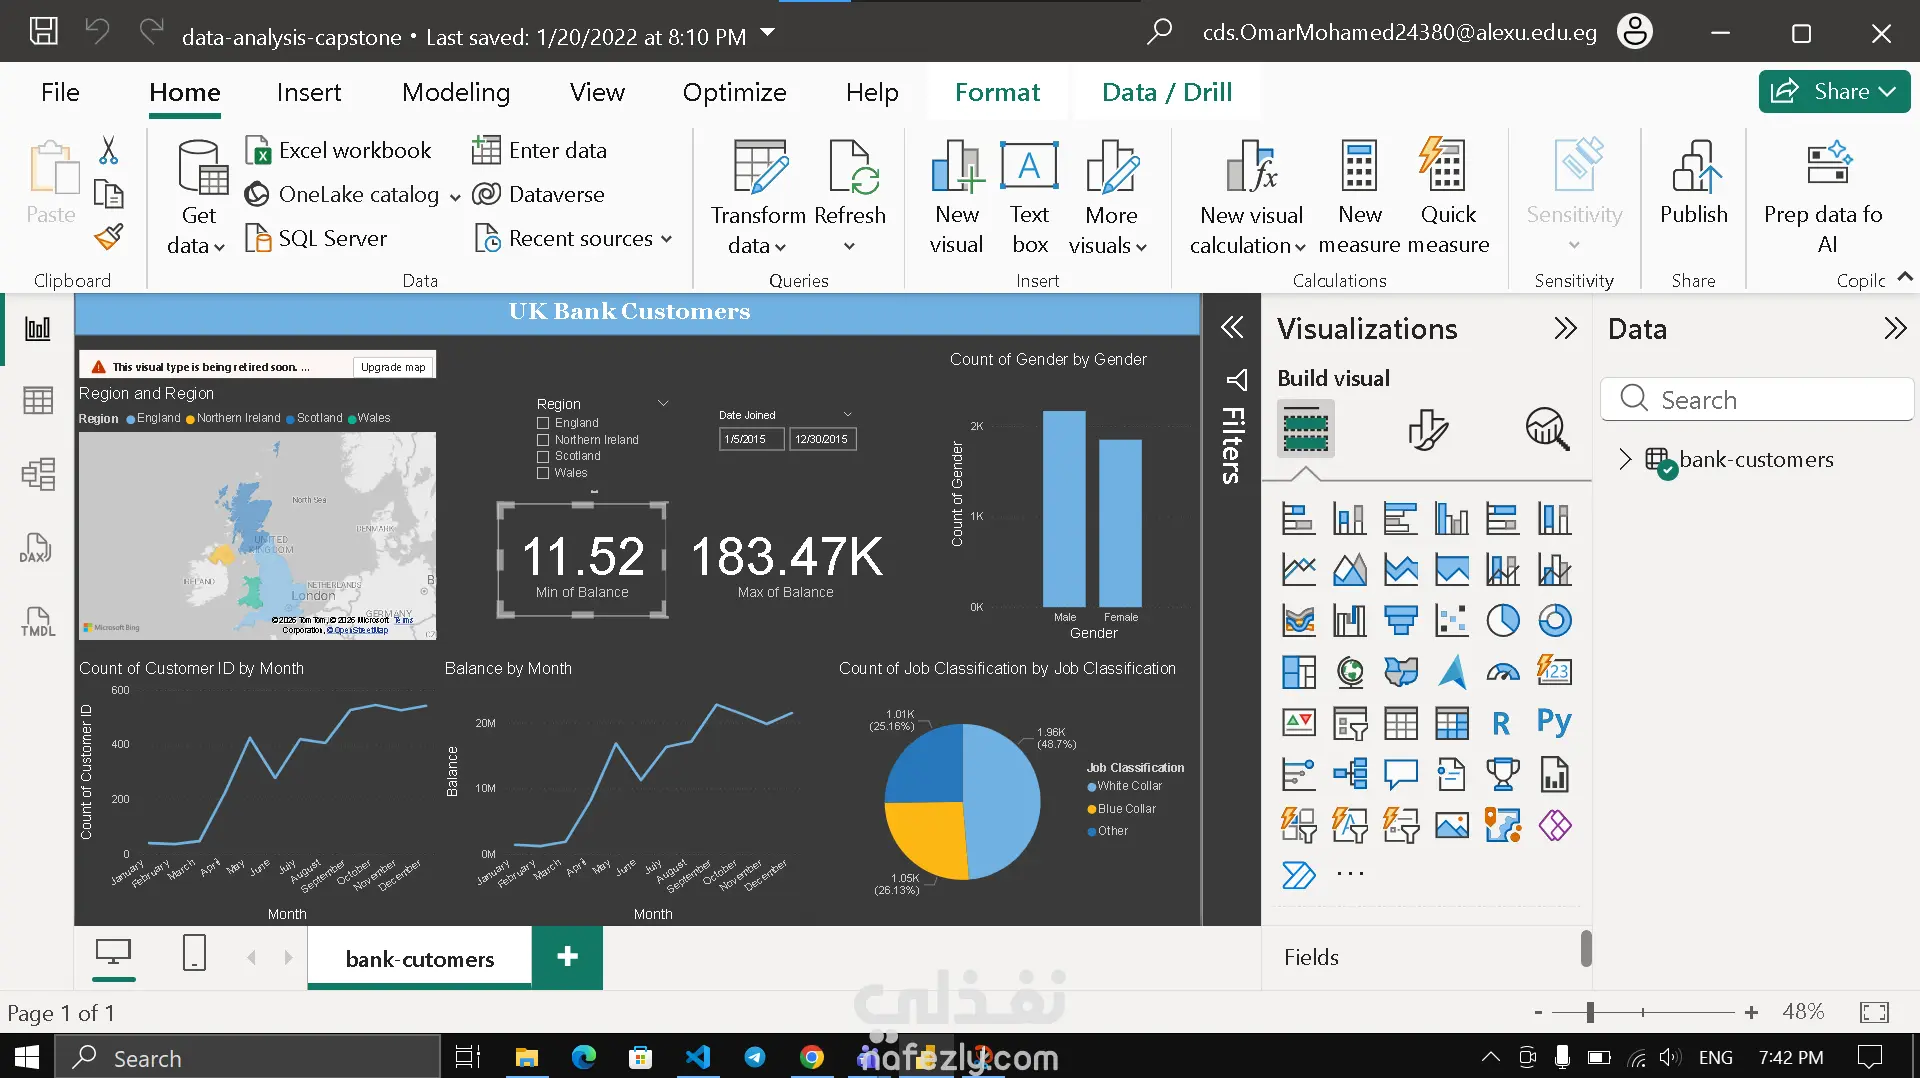The width and height of the screenshot is (1920, 1078).
Task: Adjust the zoom slider handle
Action: click(x=1589, y=1012)
